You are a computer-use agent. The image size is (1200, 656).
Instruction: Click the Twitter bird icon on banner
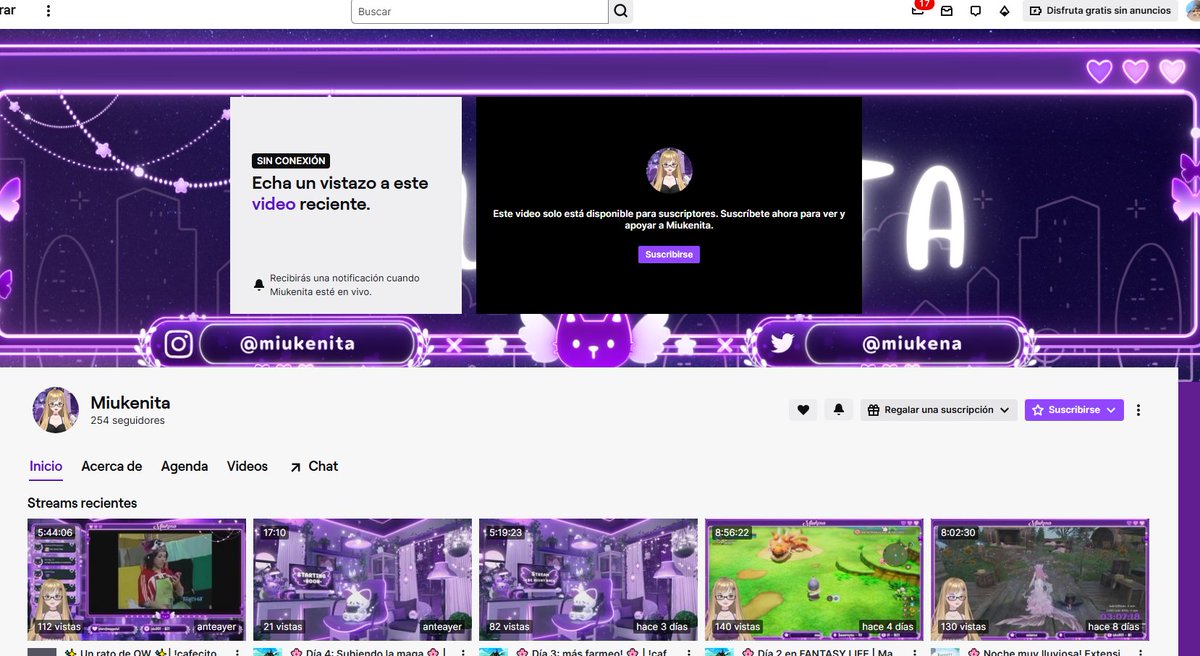[x=783, y=344]
